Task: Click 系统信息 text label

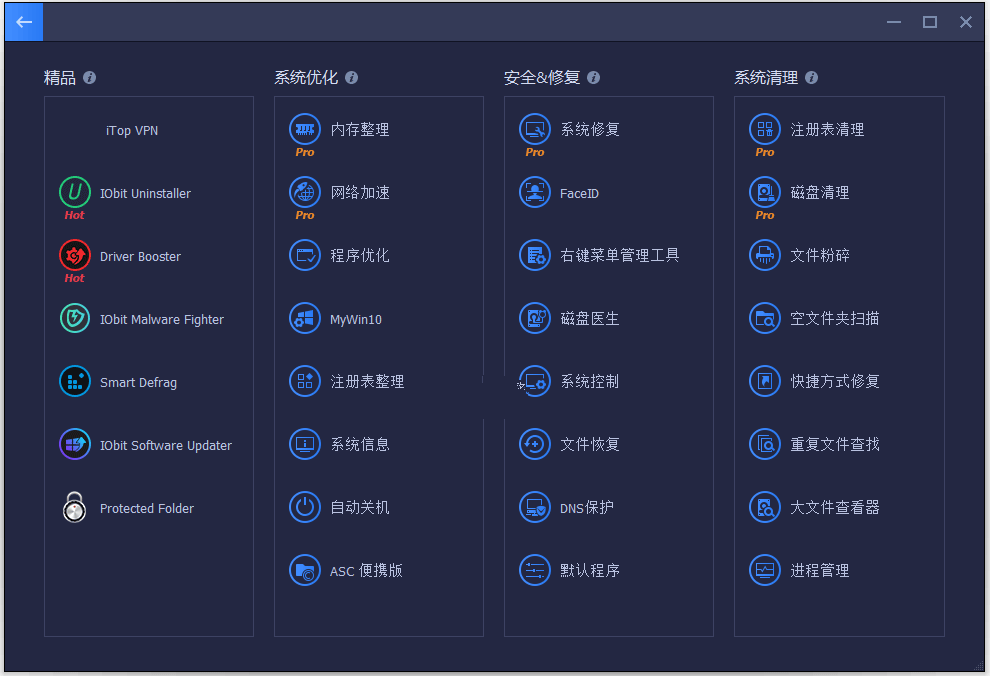Action: click(x=360, y=444)
